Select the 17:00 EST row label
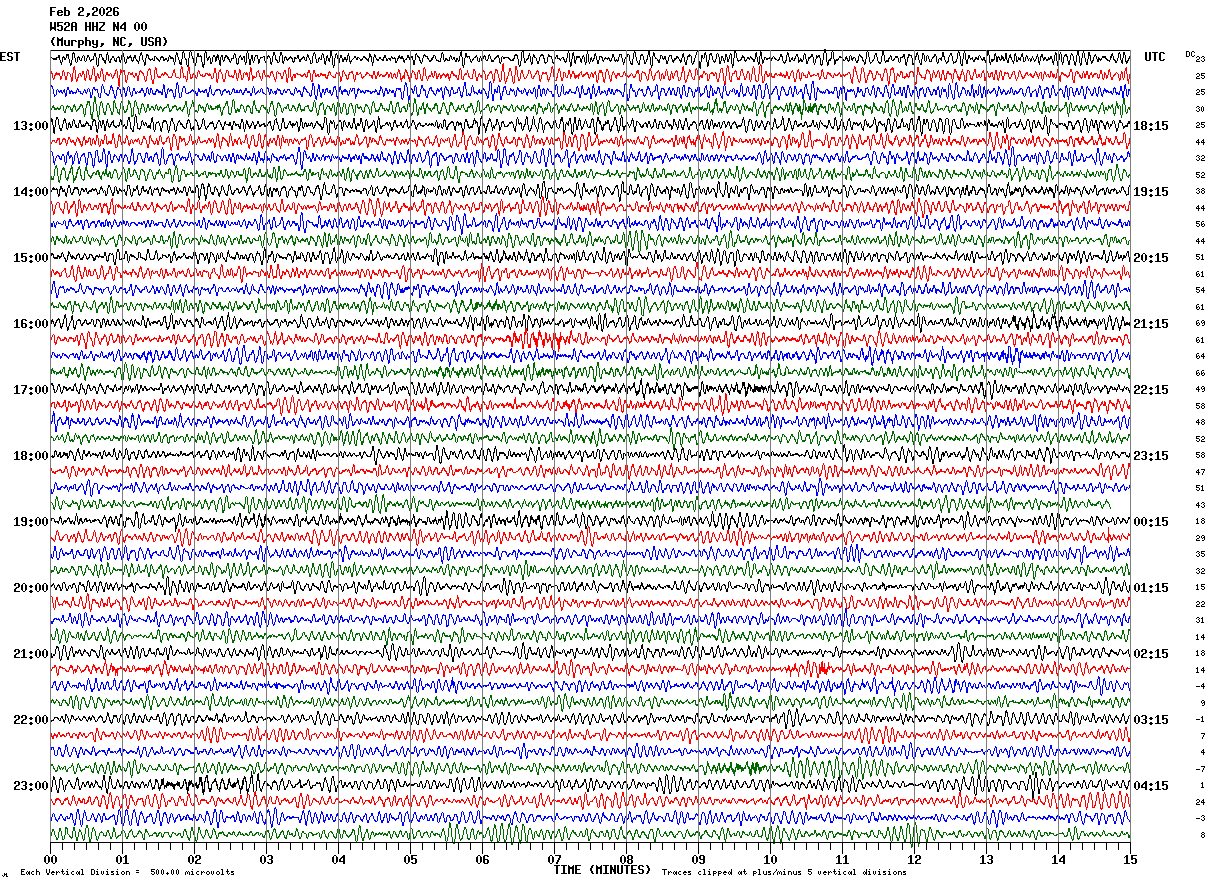Viewport: 1210px width, 886px height. [30, 390]
